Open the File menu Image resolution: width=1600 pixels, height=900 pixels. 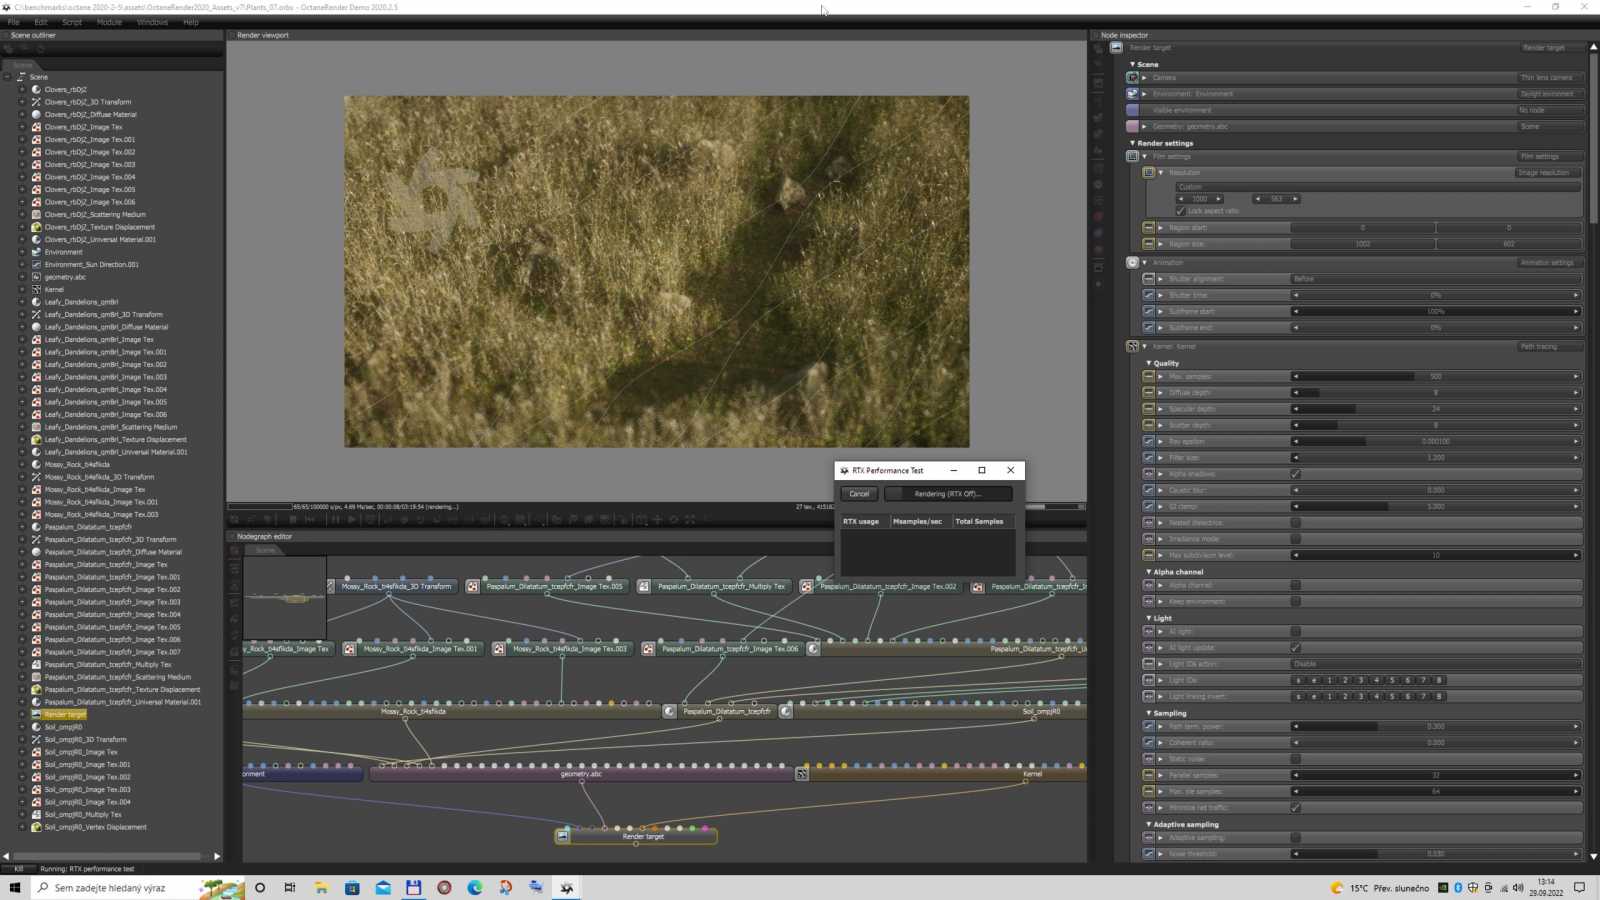point(14,22)
